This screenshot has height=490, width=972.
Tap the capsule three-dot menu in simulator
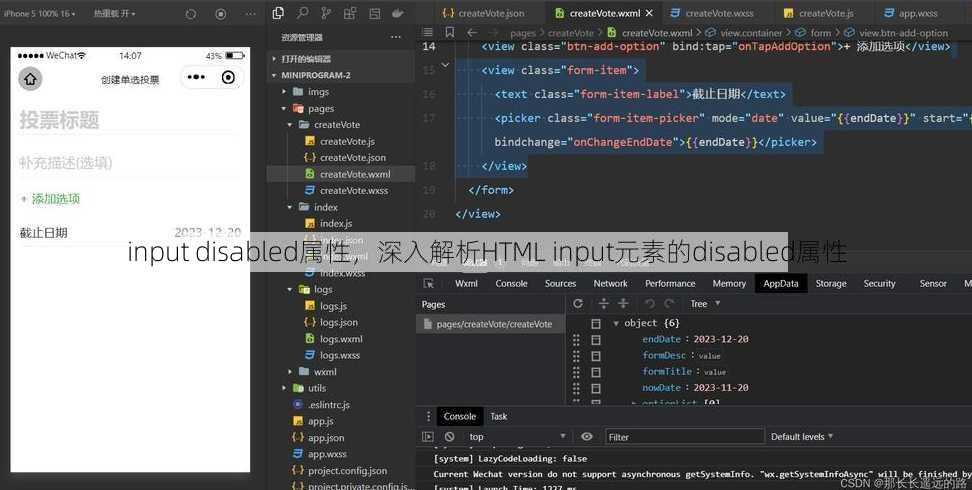(196, 77)
